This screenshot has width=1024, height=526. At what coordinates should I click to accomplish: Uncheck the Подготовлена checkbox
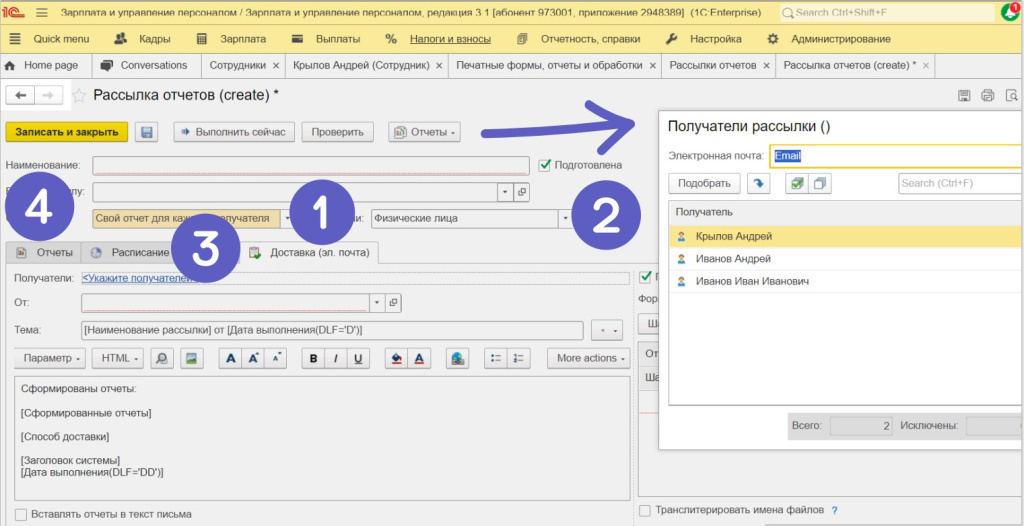pyautogui.click(x=545, y=165)
